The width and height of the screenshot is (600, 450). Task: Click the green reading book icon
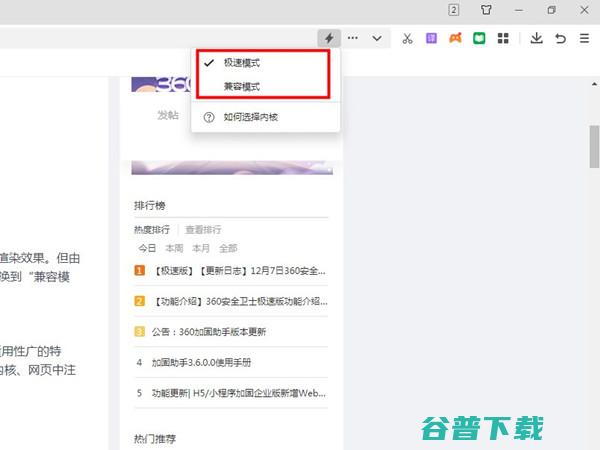[x=479, y=38]
